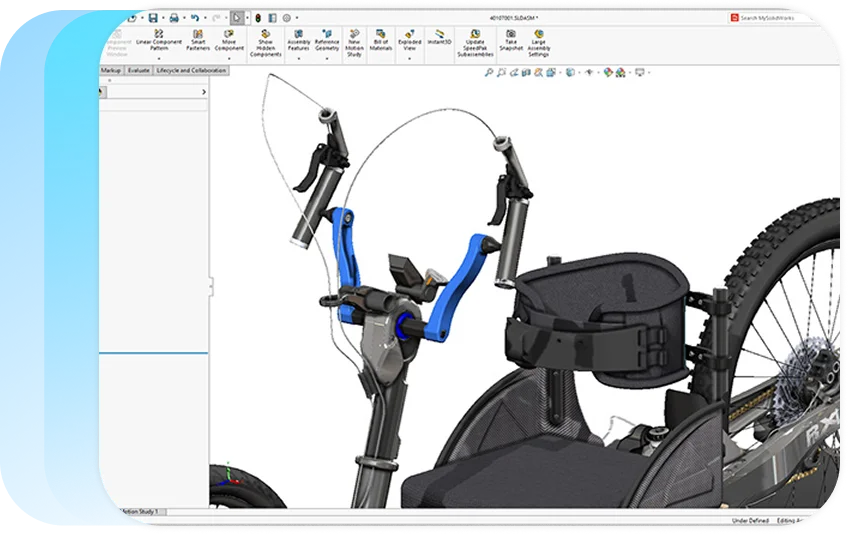This screenshot has height=534, width=848.
Task: Click Exploded View command
Action: pyautogui.click(x=409, y=41)
